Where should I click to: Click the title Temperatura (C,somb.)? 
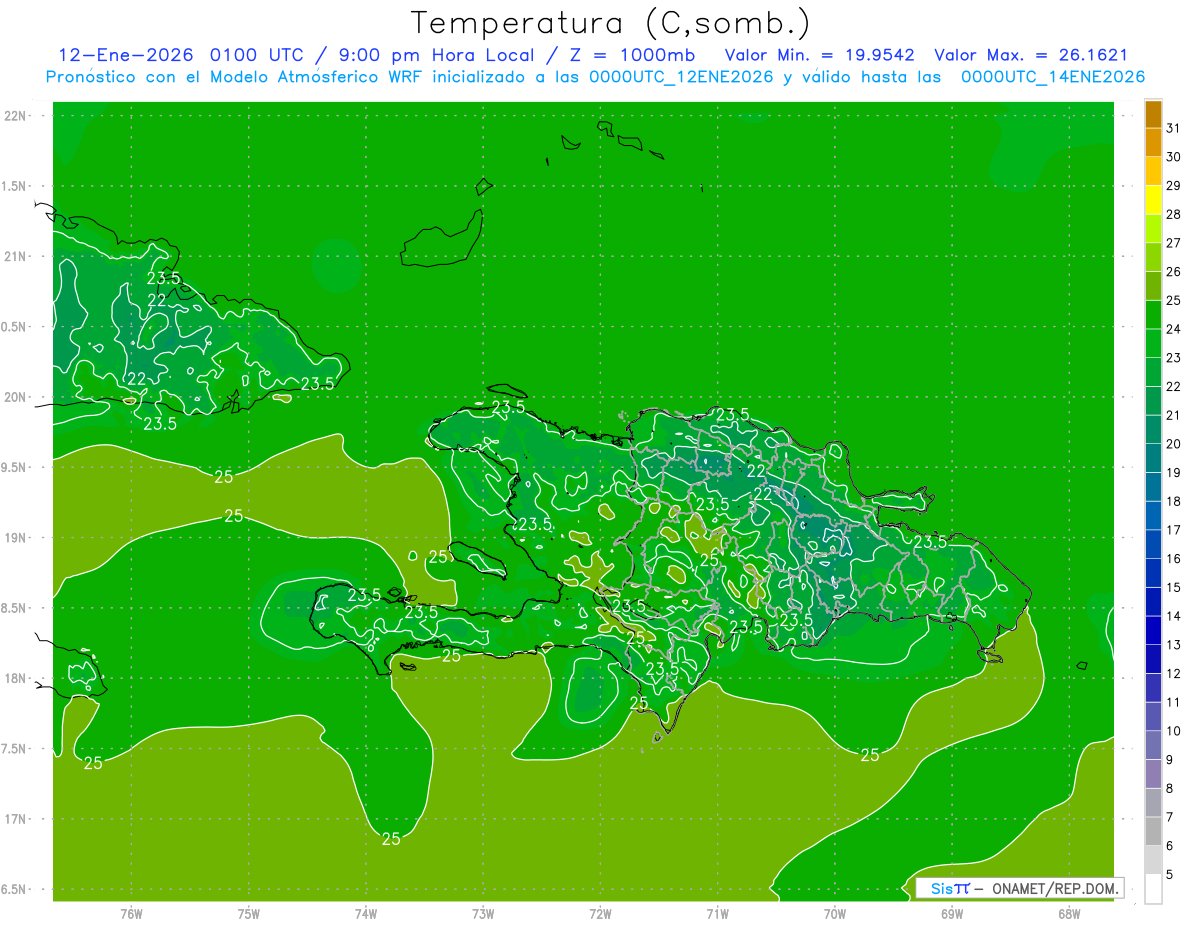[610, 24]
